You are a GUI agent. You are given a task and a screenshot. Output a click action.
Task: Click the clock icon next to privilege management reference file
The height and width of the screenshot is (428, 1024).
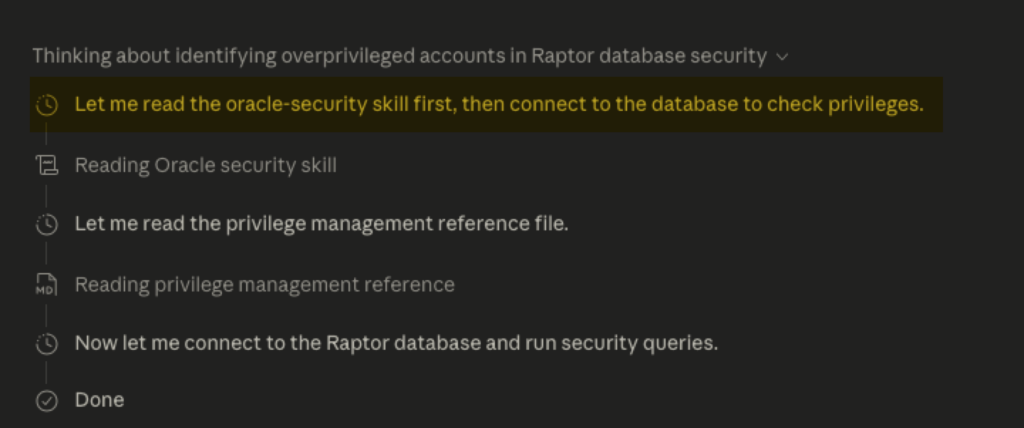46,225
